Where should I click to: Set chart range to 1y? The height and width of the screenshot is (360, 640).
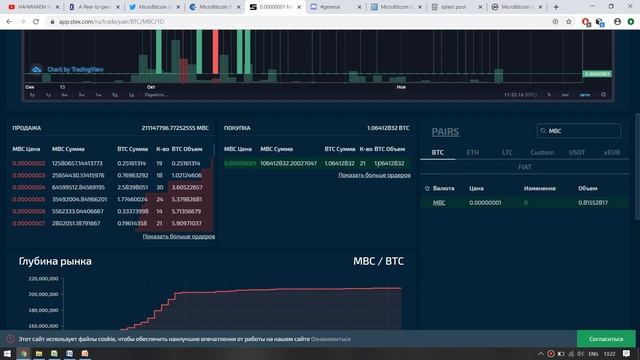click(48, 95)
